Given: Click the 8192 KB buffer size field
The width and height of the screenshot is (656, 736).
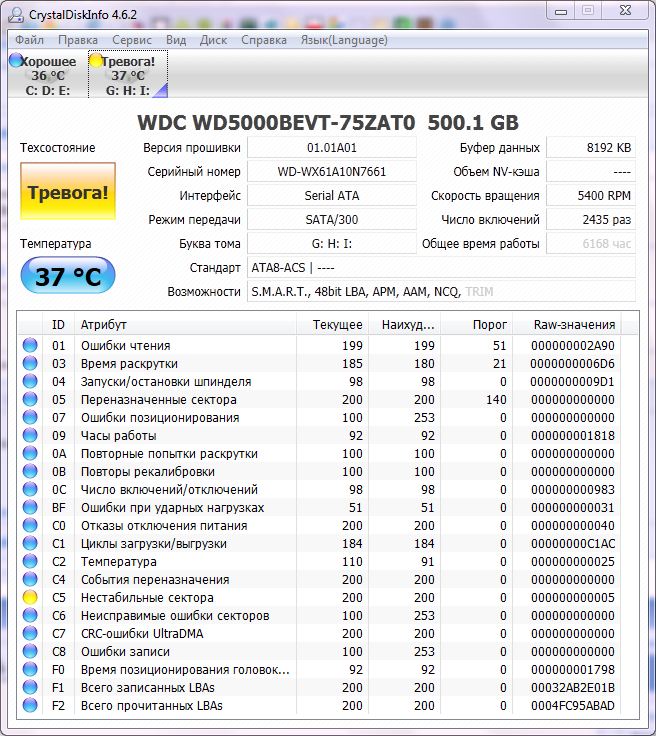Looking at the screenshot, I should (x=591, y=148).
